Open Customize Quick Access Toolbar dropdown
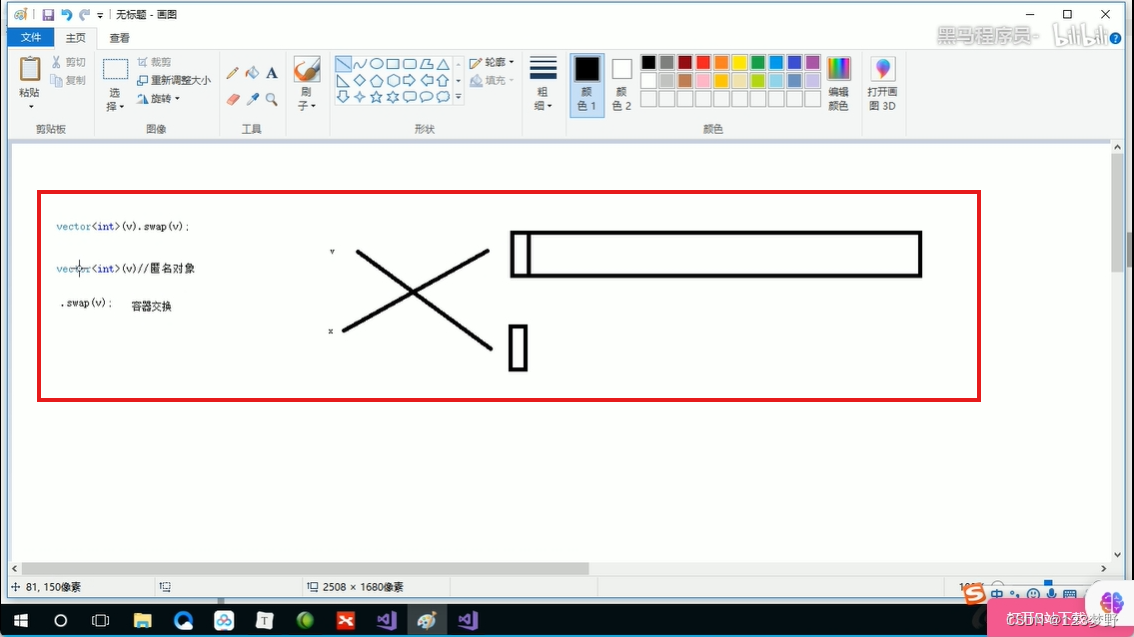1134x637 pixels. [100, 15]
